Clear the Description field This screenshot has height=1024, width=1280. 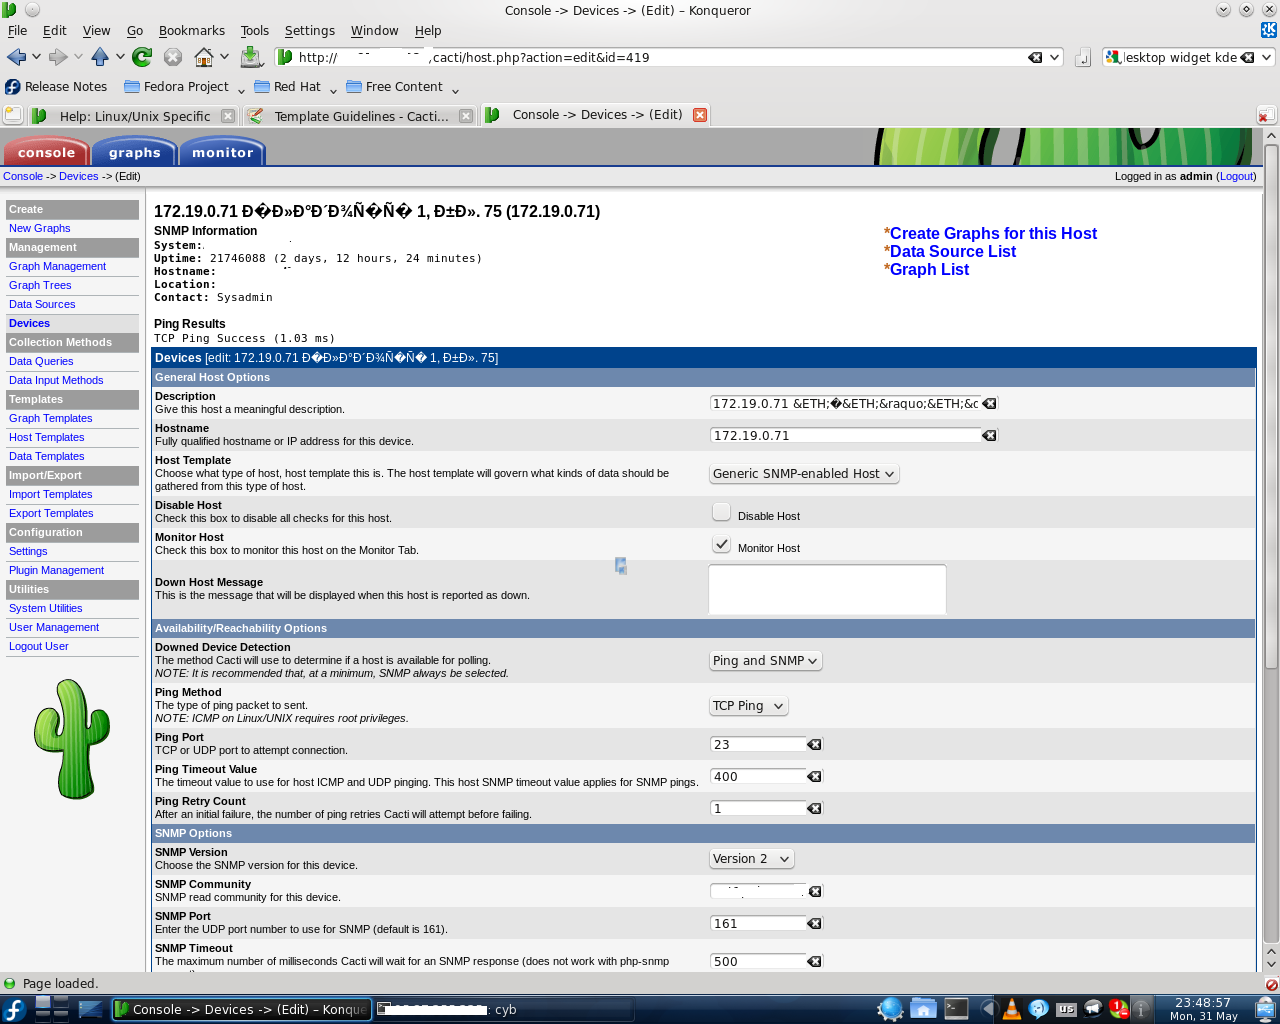pos(989,403)
